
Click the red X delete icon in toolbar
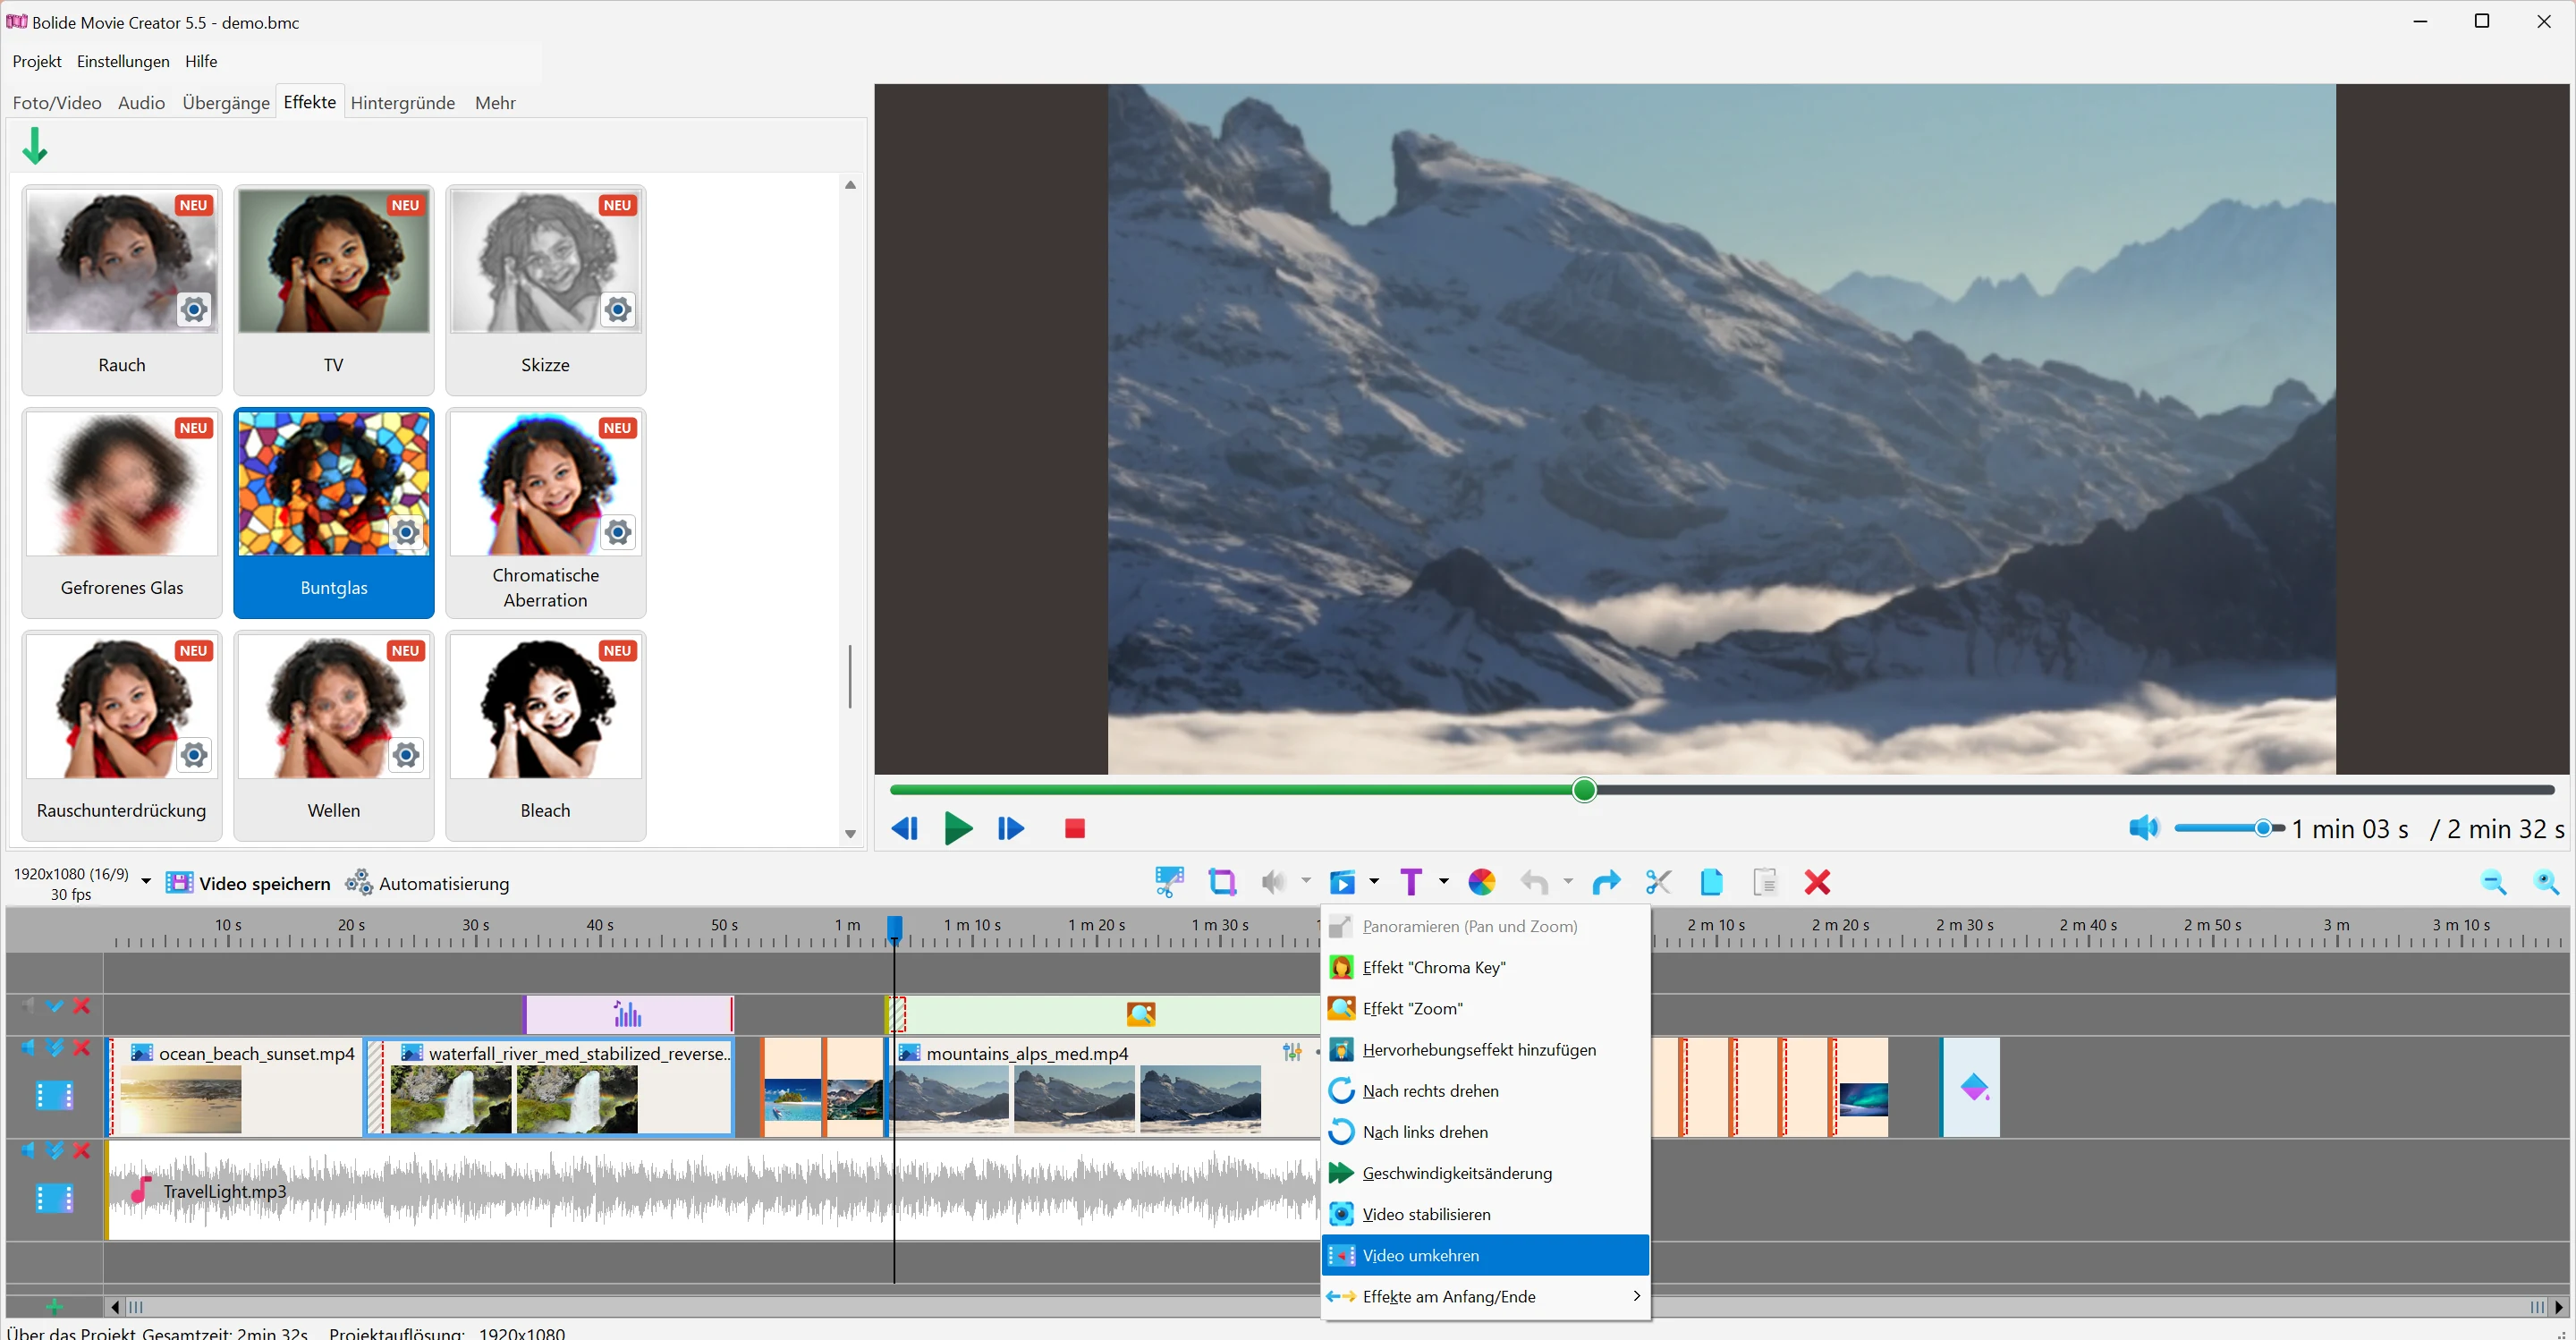1817,882
